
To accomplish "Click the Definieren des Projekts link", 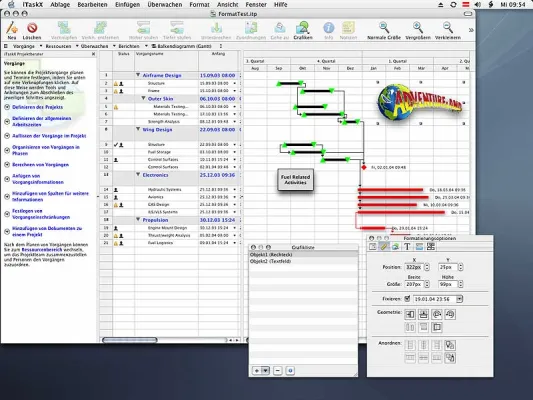I will [x=37, y=107].
